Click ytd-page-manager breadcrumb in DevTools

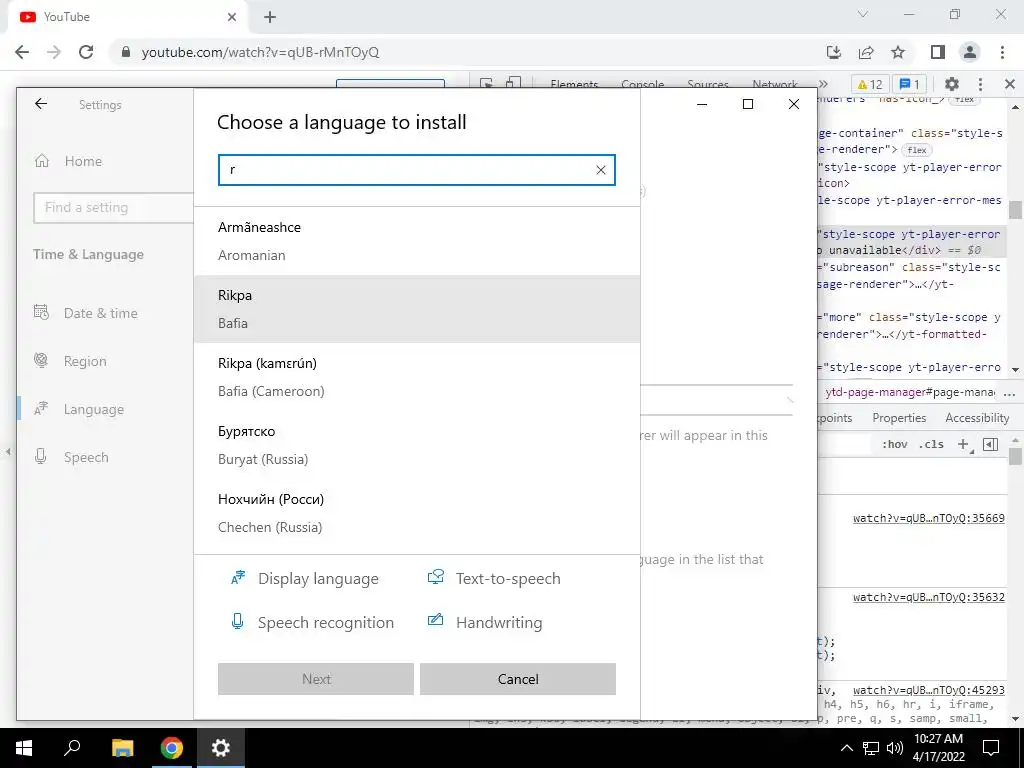(910, 392)
